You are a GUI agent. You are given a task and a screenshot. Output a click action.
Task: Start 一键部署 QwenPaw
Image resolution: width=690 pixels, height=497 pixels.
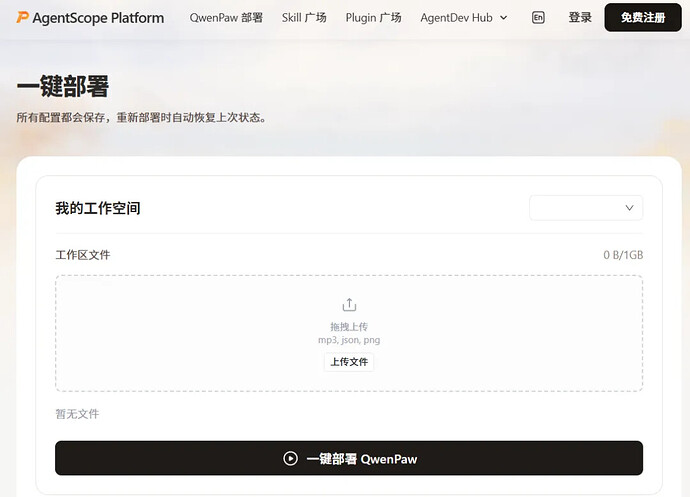click(349, 458)
